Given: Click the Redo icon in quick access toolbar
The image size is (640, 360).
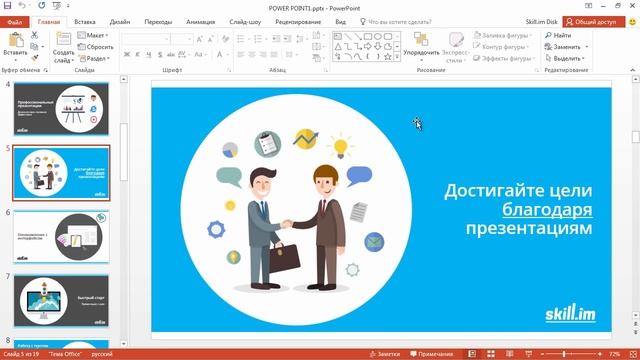Looking at the screenshot, I should coord(42,6).
